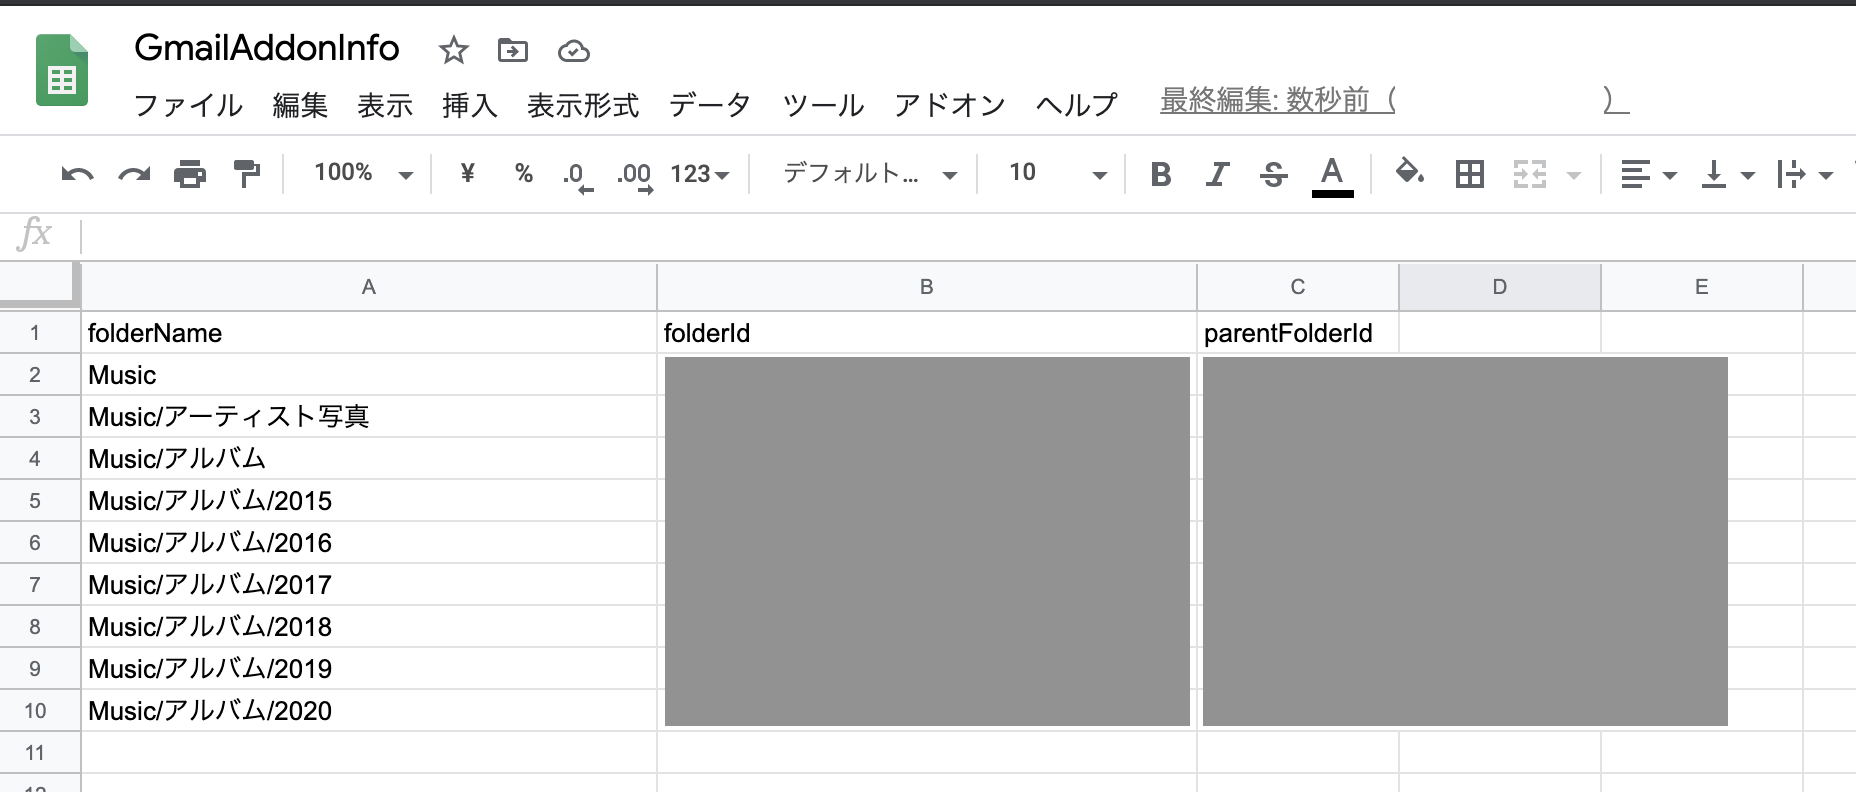Image resolution: width=1856 pixels, height=792 pixels.
Task: Select the Music/アルバム cell in row 4
Action: 369,459
